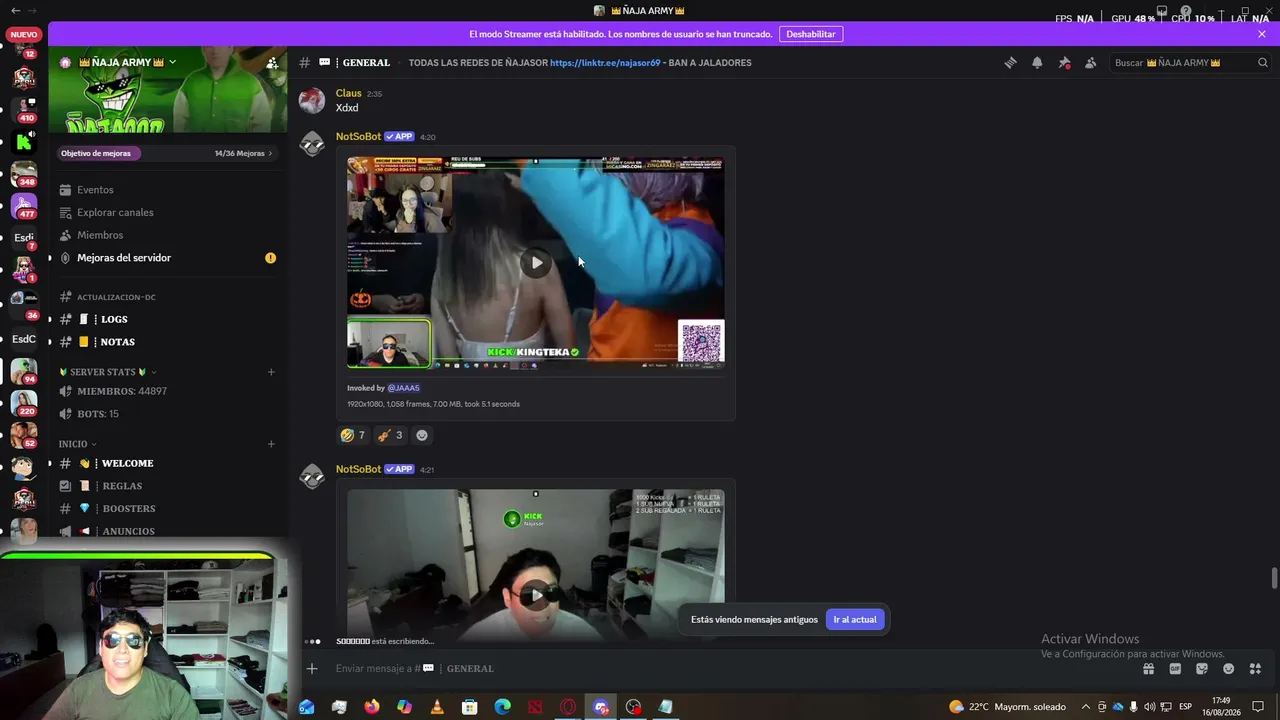1280x720 pixels.
Task: Collapse the SERVER STATS category
Action: 108,372
